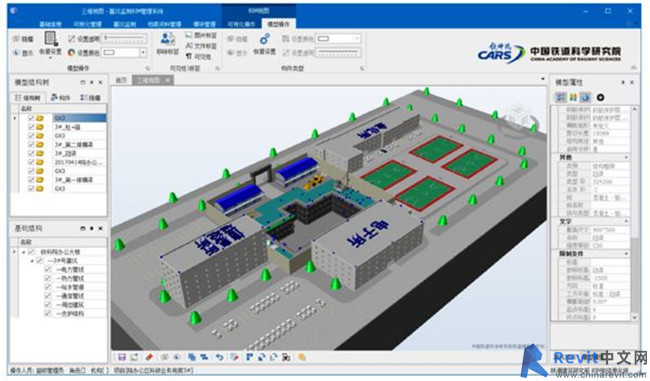Click the red eraser icon in bottom toolbar
This screenshot has height=381, width=650.
click(149, 357)
